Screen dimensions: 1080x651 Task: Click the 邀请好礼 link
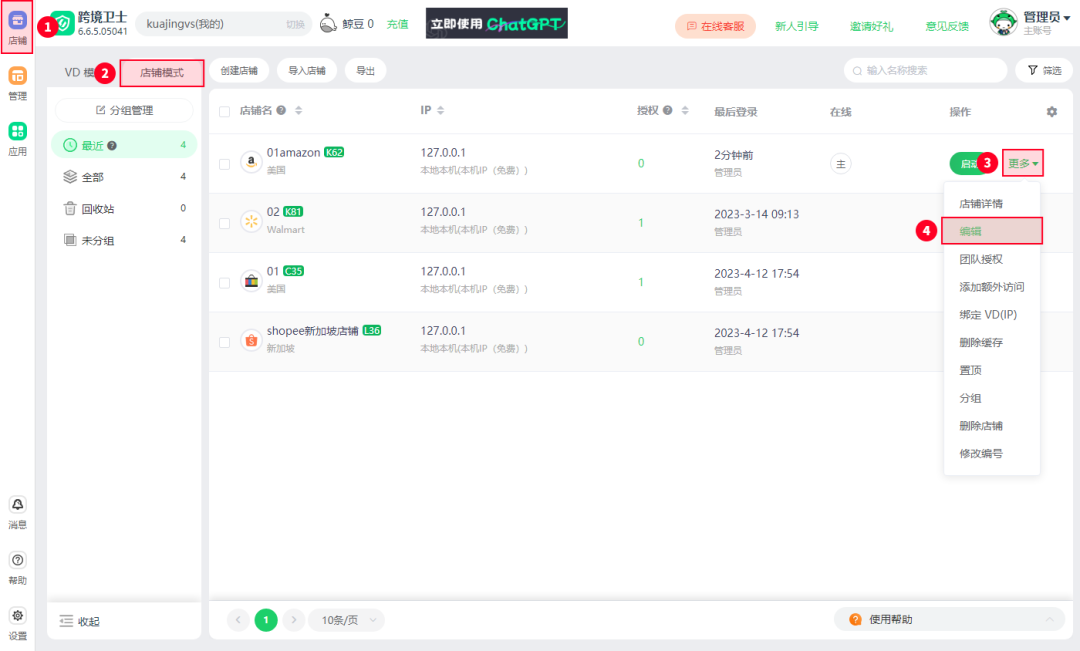[872, 25]
